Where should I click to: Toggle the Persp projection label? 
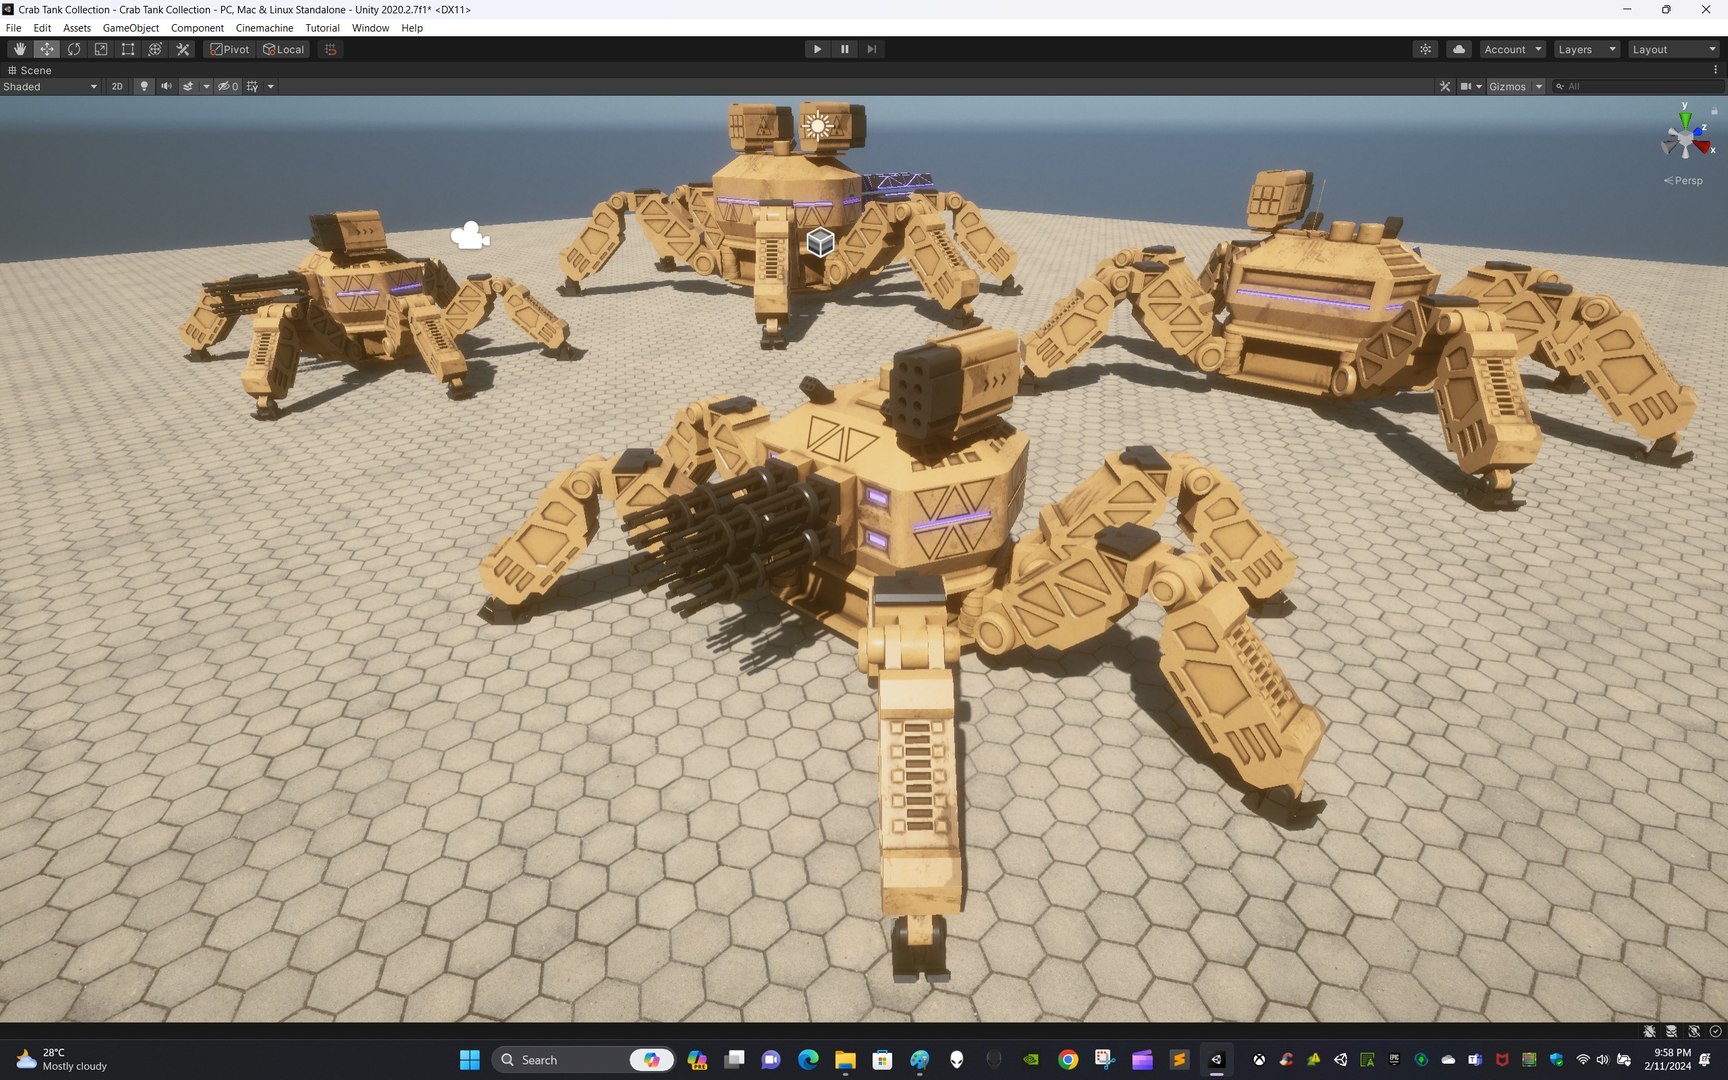tap(1683, 181)
